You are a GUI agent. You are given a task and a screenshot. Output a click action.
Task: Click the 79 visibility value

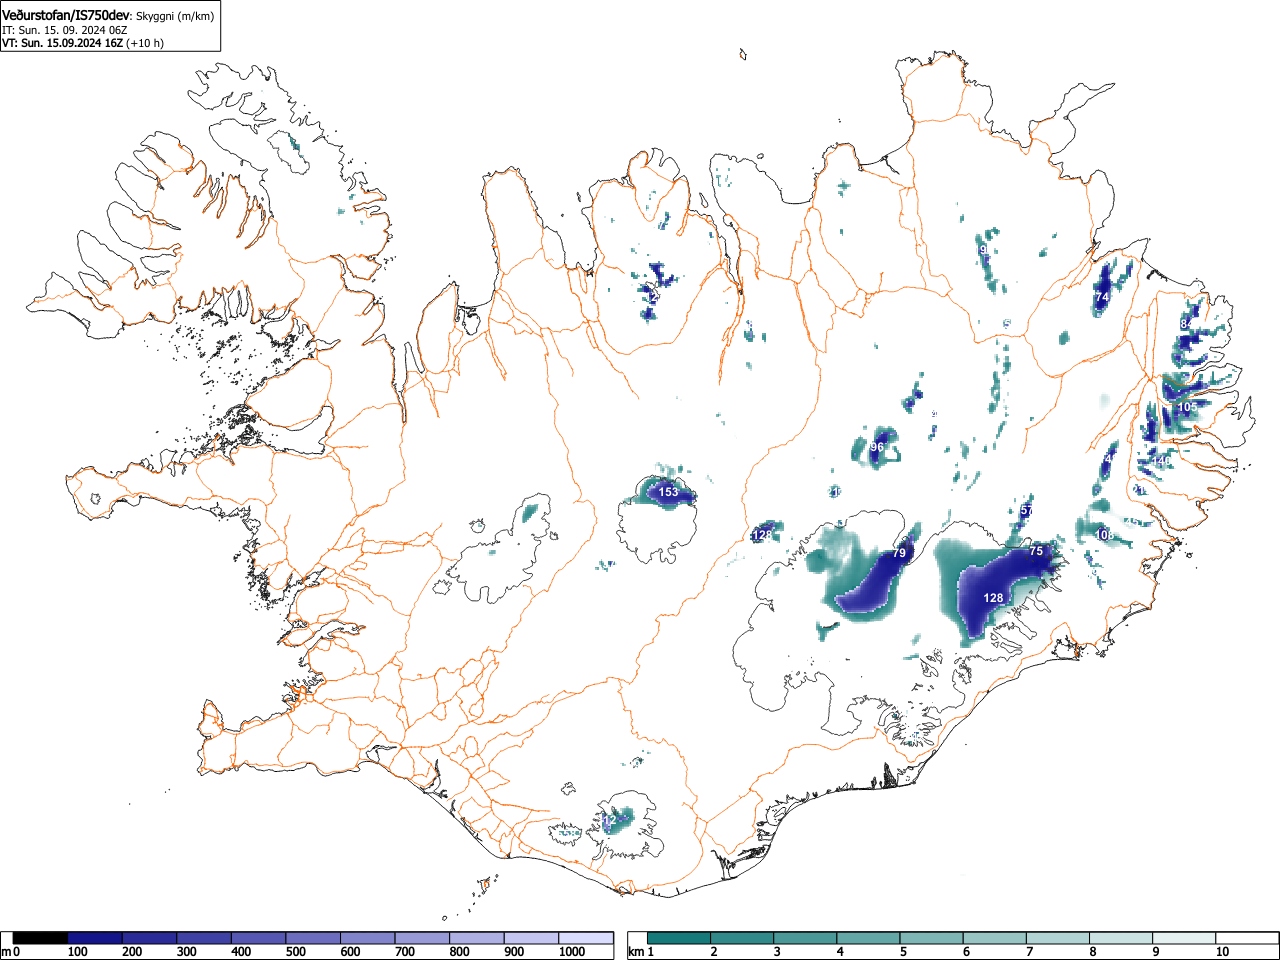(x=899, y=553)
